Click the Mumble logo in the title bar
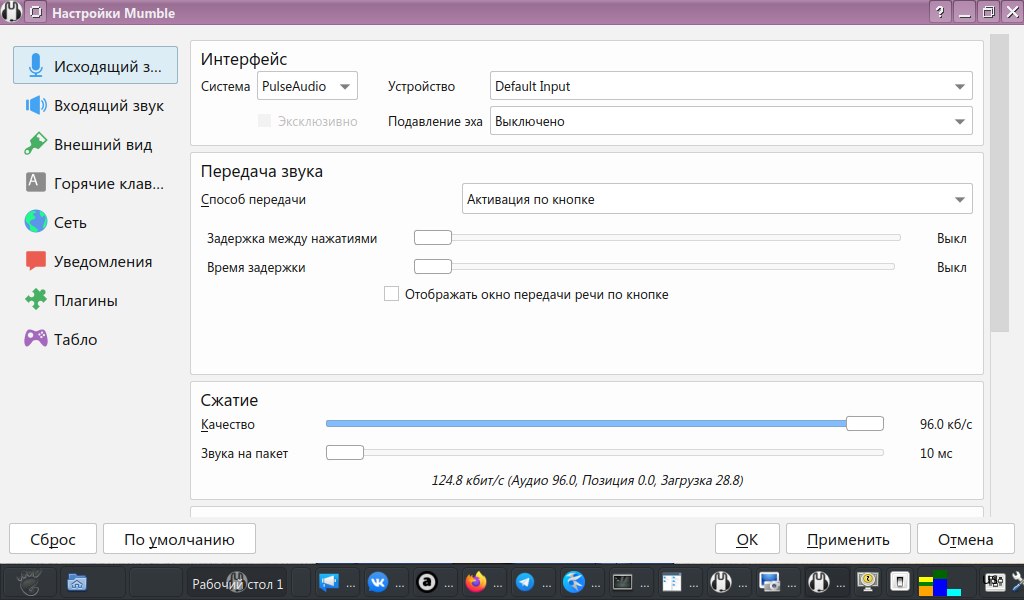Viewport: 1024px width, 600px height. (11, 12)
